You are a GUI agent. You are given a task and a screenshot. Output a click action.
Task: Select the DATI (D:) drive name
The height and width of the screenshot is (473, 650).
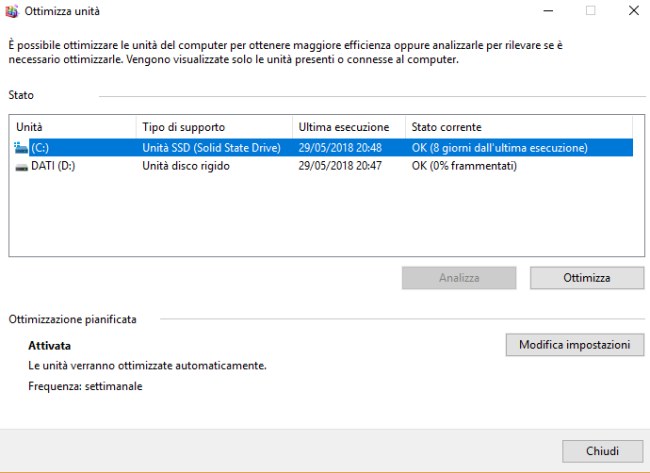pos(53,166)
